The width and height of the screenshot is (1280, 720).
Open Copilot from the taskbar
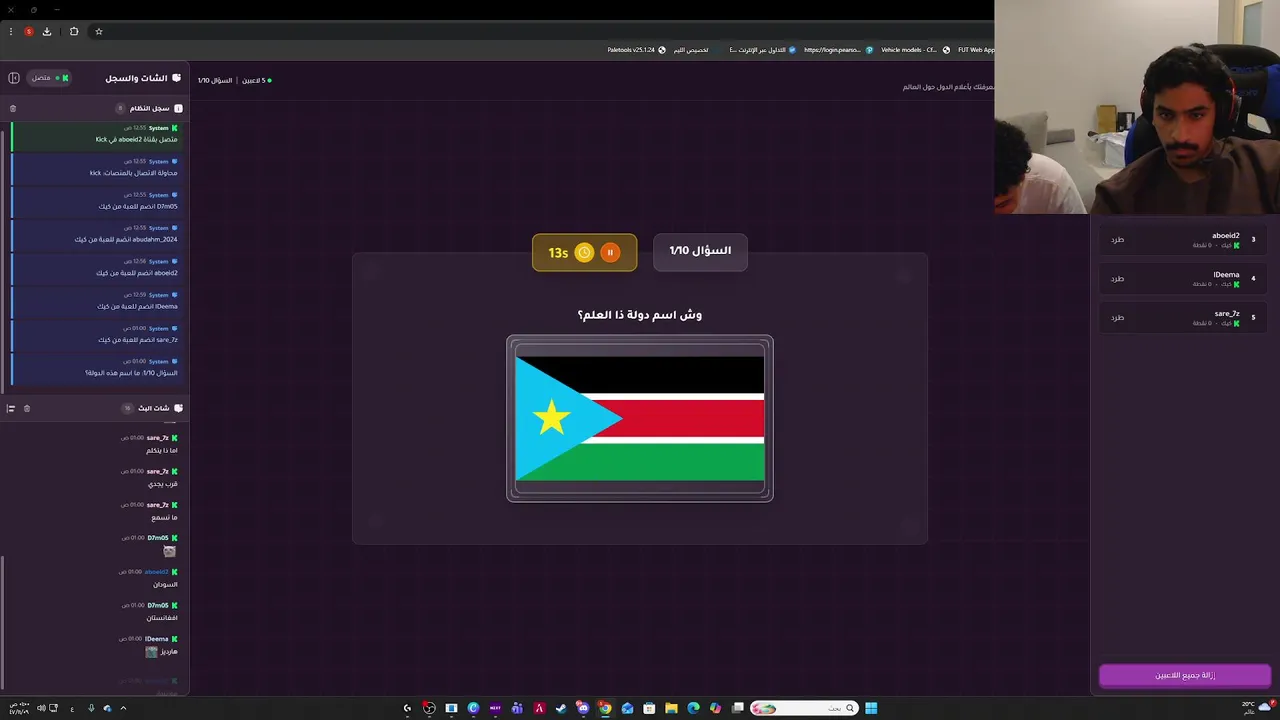tap(715, 708)
